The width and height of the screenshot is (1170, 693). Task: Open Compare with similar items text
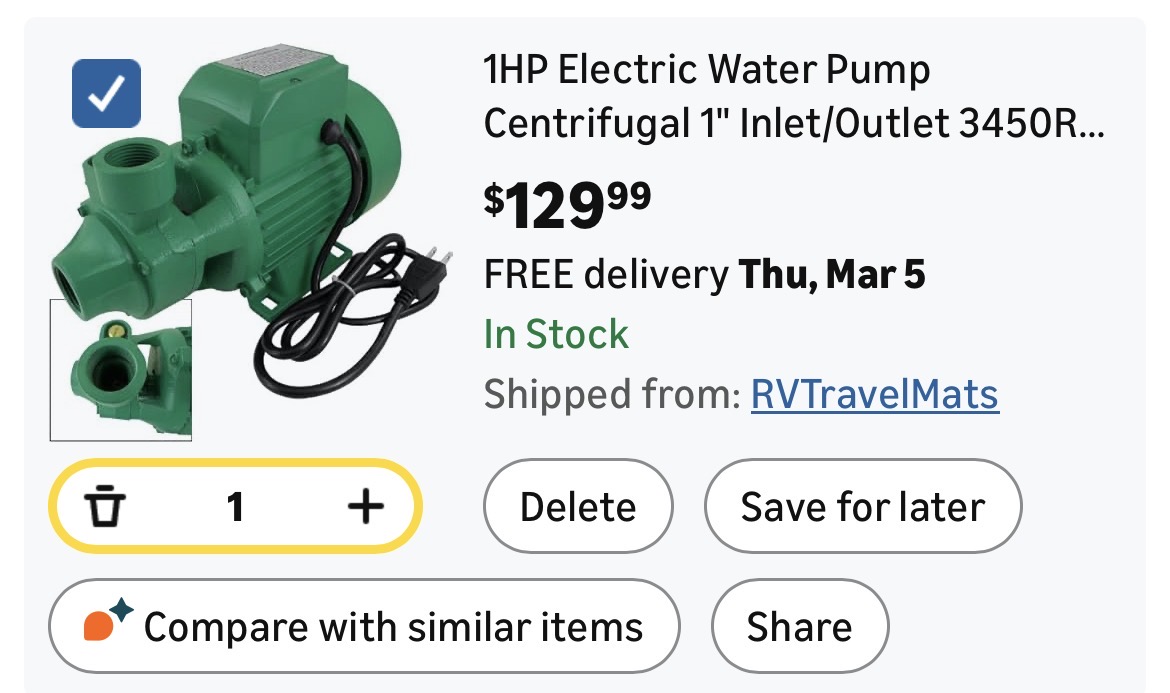pos(393,628)
